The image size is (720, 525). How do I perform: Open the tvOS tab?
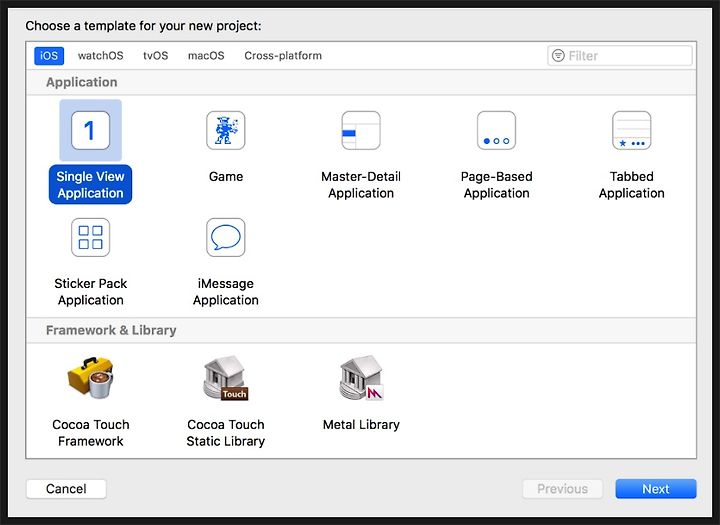pos(156,56)
